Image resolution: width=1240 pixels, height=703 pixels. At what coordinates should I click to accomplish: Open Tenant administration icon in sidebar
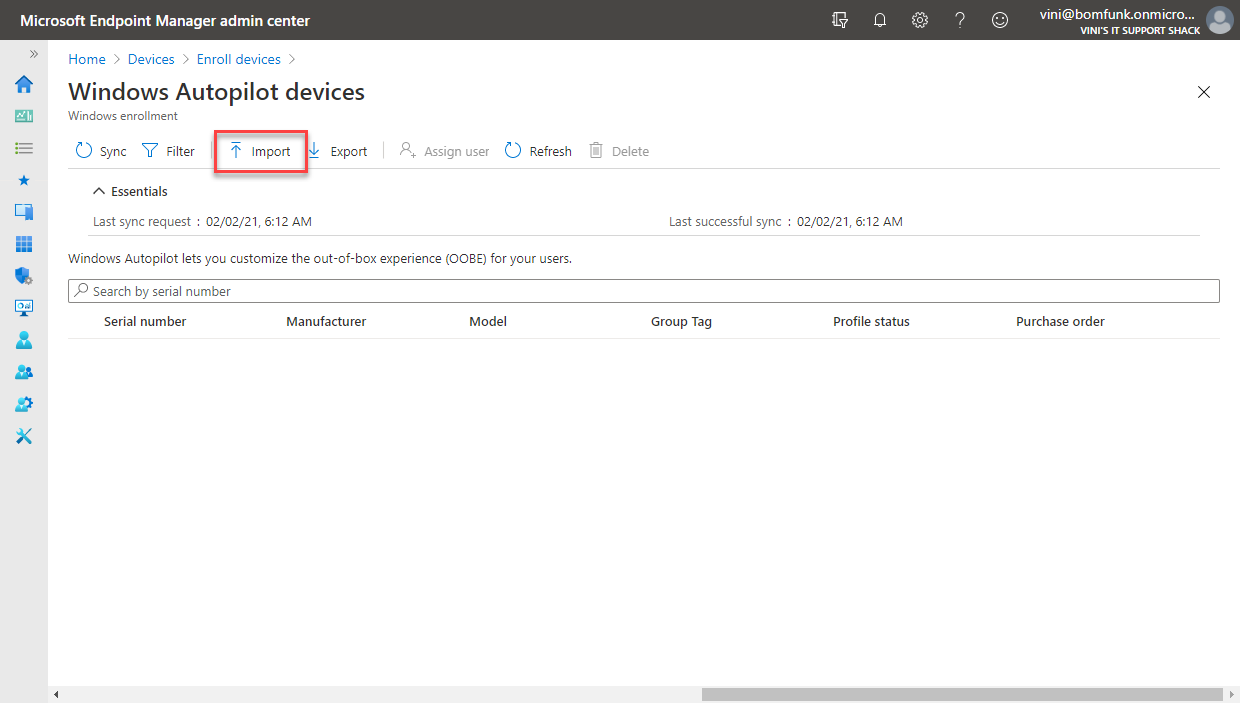coord(24,404)
